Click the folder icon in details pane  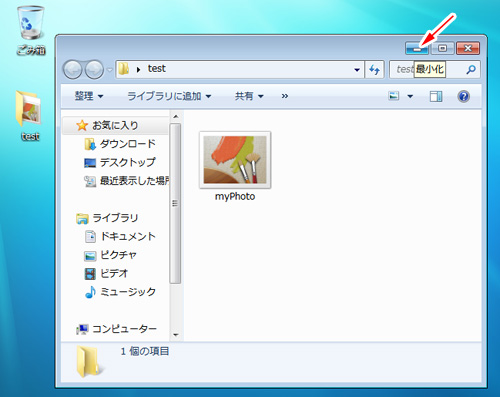tap(88, 361)
